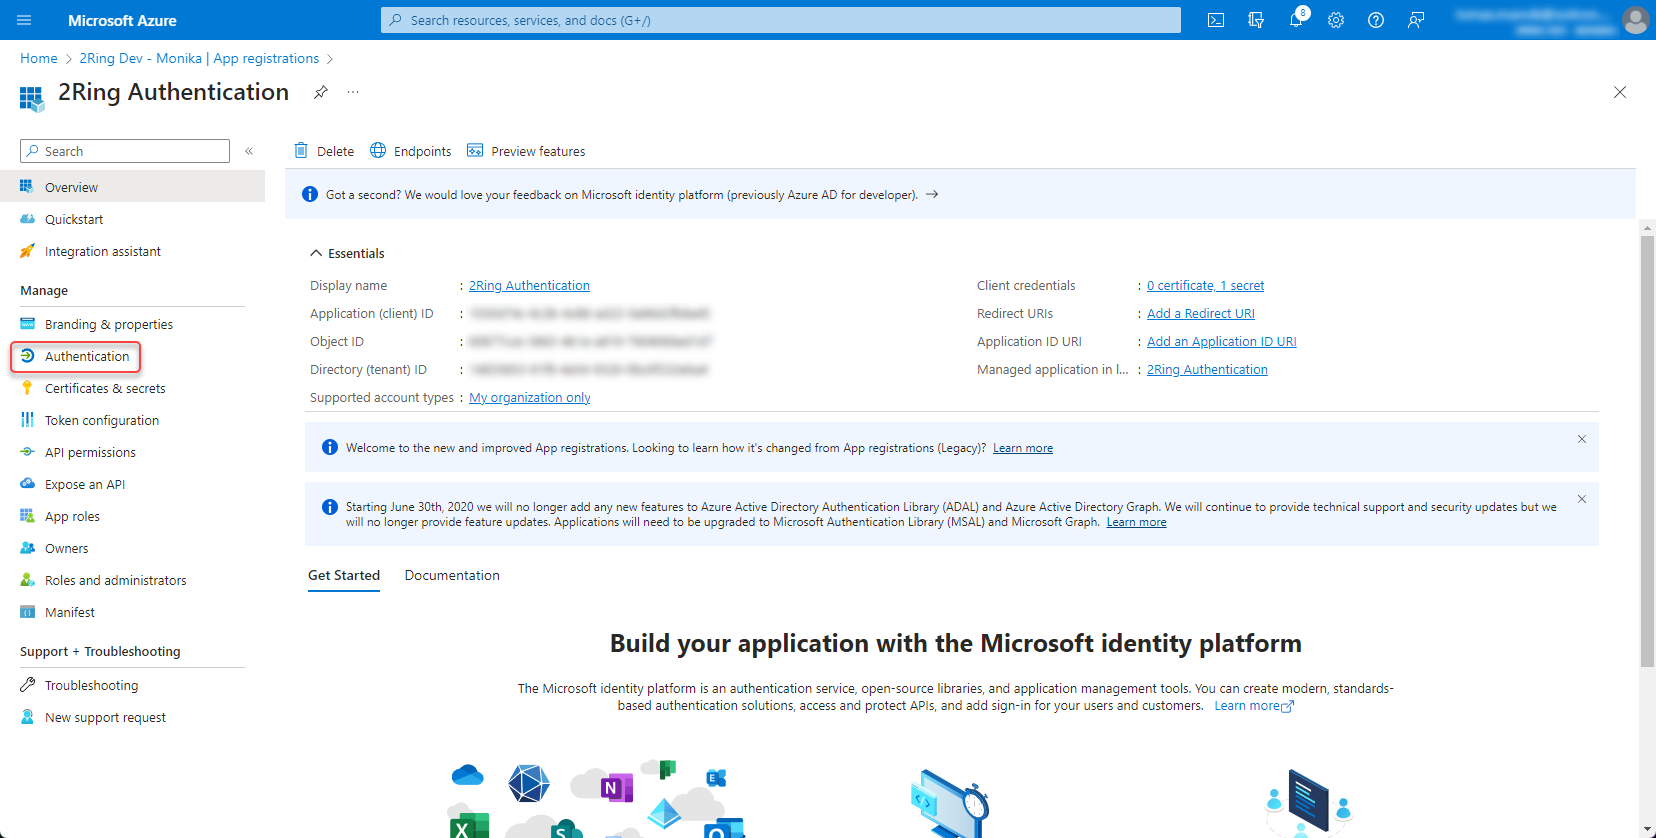Image resolution: width=1656 pixels, height=838 pixels.
Task: Pin 2Ring Authentication to dashboard
Action: click(320, 92)
